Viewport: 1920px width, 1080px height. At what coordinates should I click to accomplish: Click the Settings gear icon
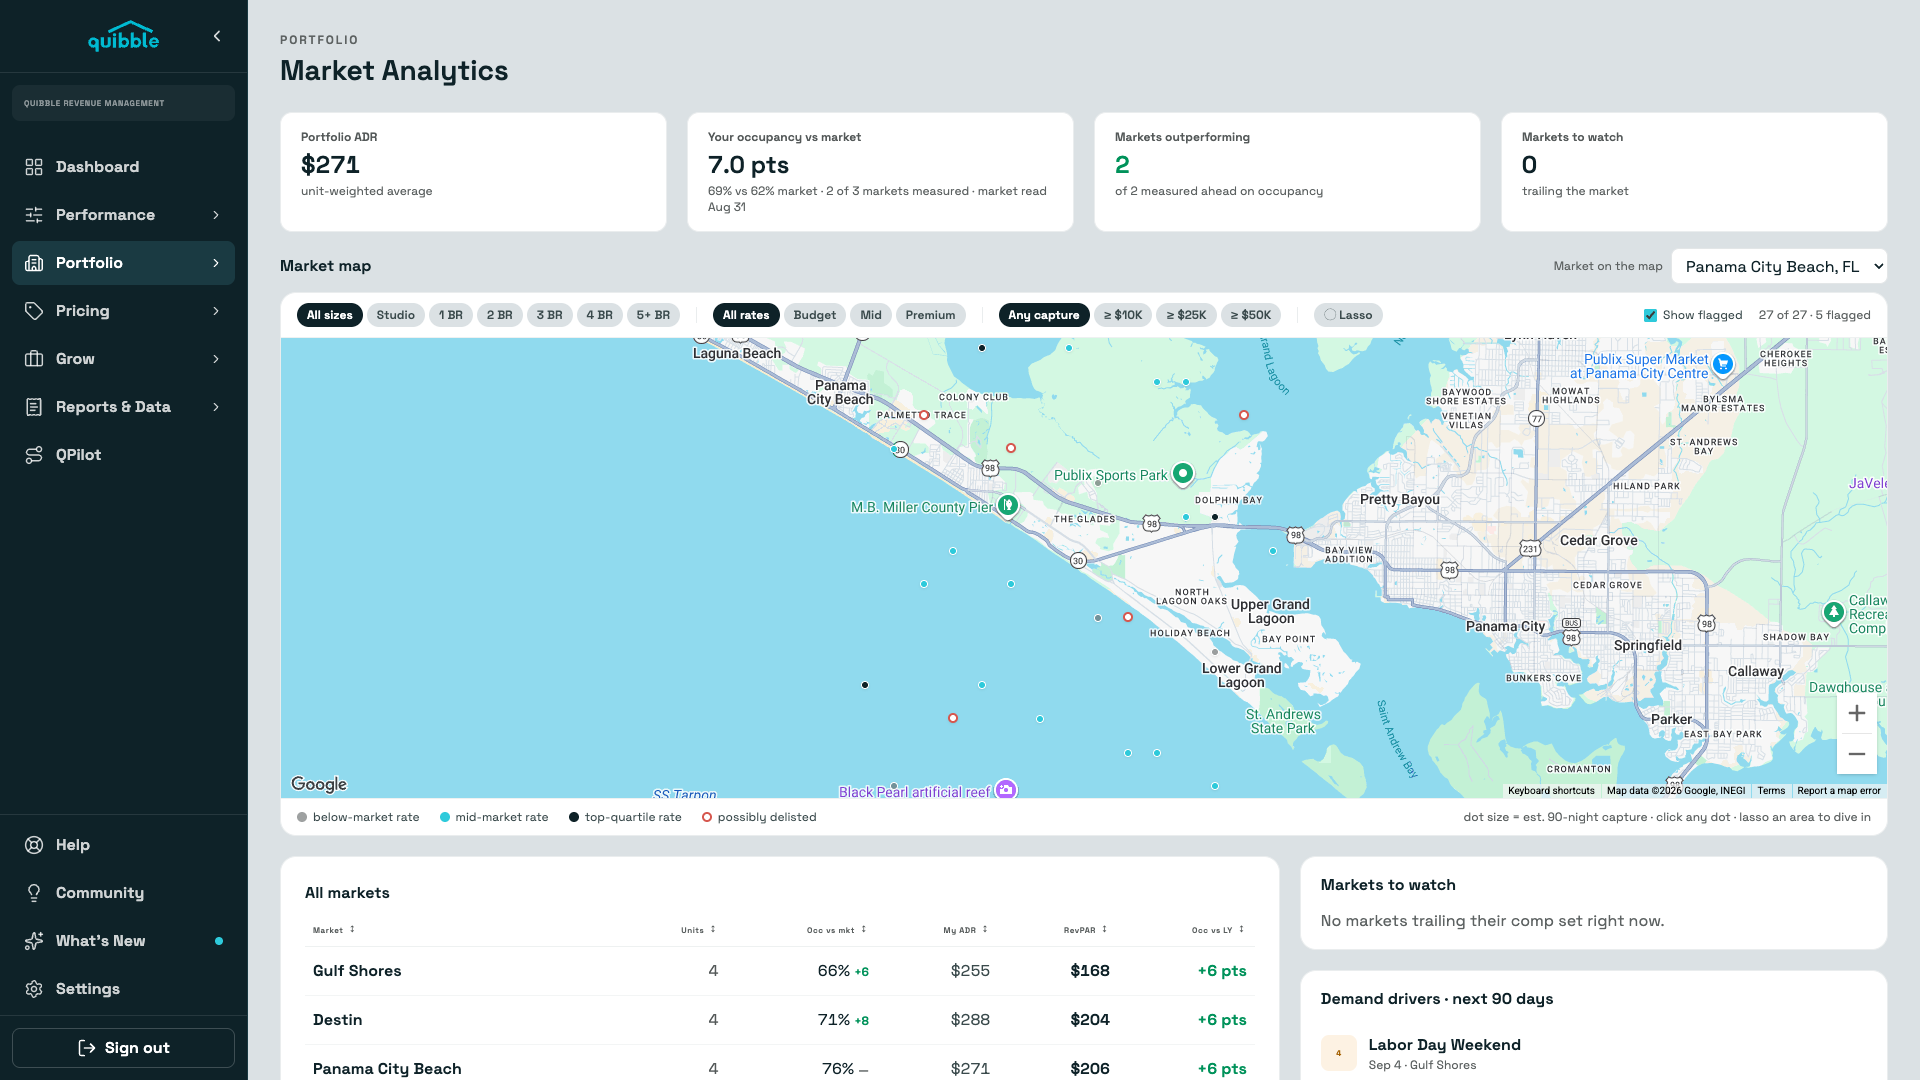(x=34, y=989)
